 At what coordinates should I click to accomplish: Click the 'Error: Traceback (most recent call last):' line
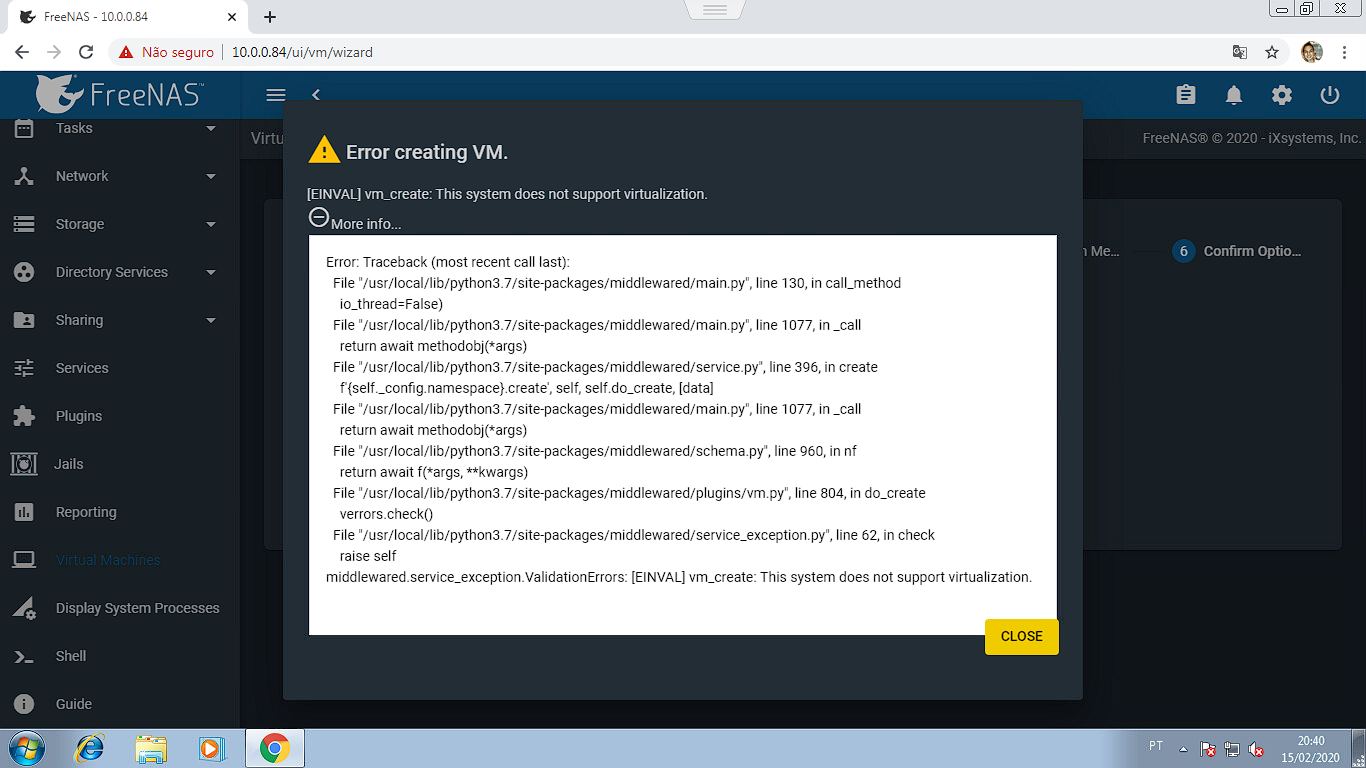[448, 262]
